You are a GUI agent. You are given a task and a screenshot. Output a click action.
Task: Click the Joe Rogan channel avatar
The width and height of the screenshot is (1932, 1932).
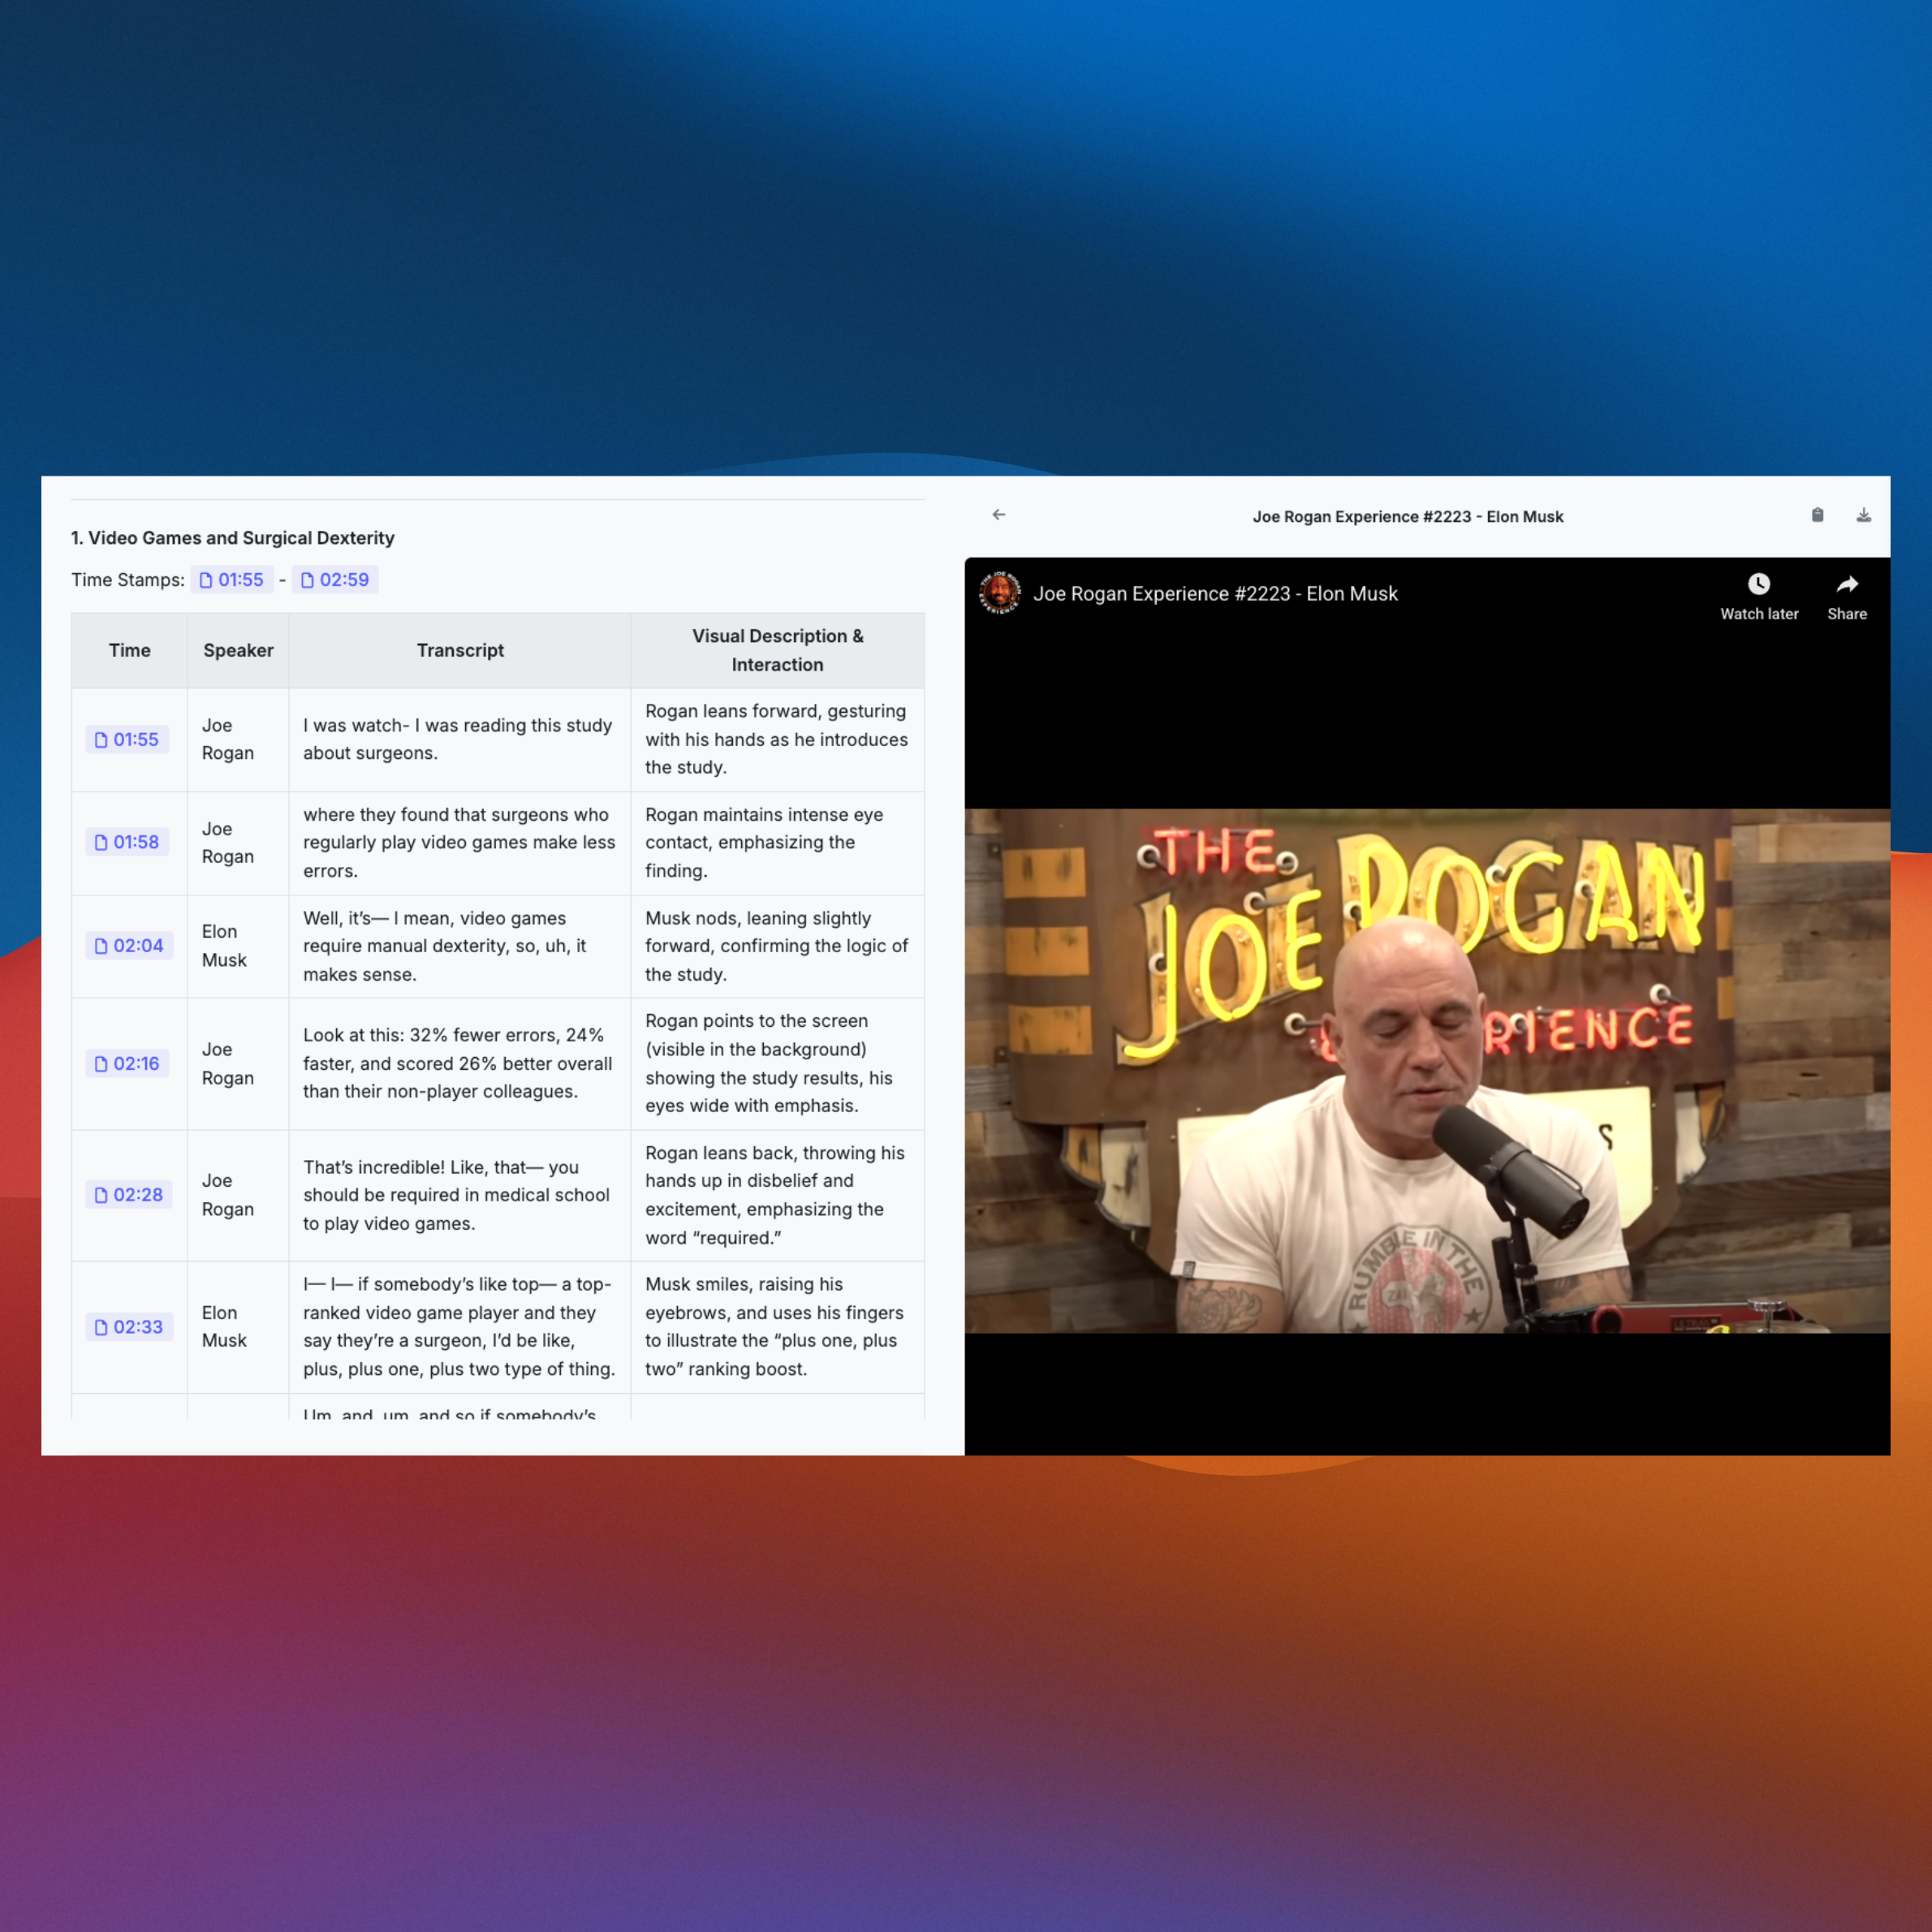click(x=999, y=593)
